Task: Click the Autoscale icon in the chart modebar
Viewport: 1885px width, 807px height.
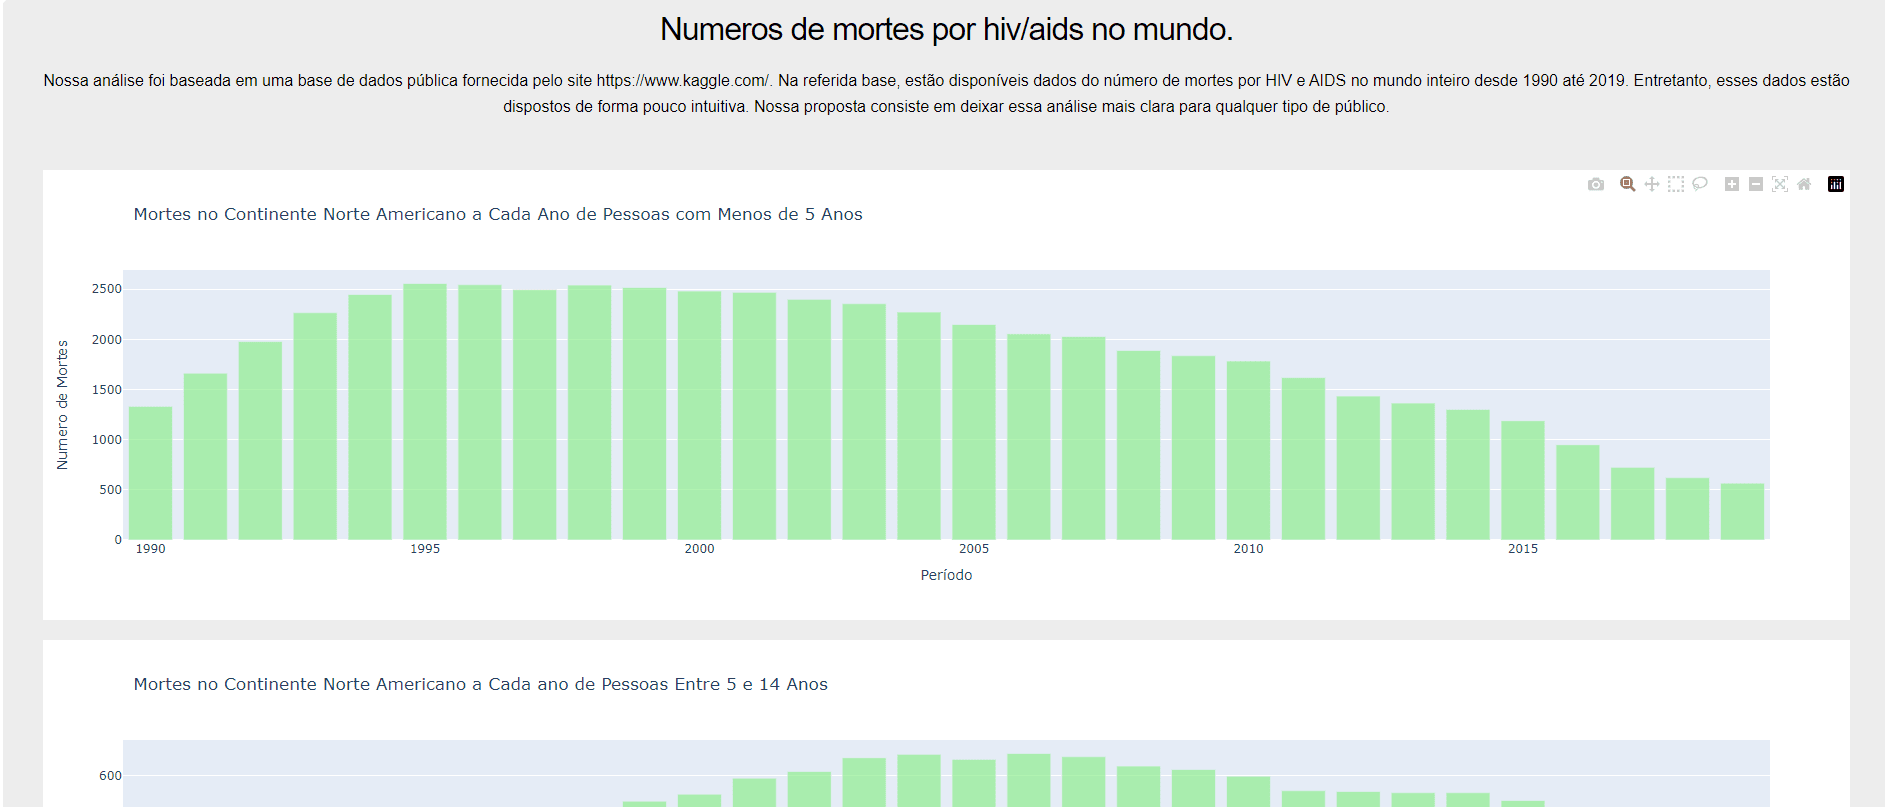Action: pyautogui.click(x=1780, y=184)
